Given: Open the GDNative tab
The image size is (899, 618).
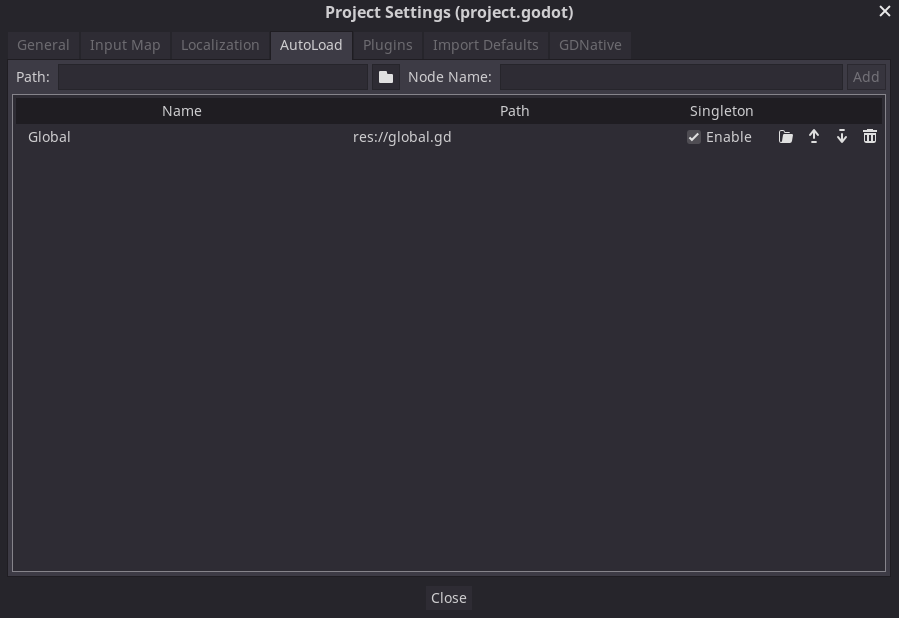Looking at the screenshot, I should click(x=590, y=45).
